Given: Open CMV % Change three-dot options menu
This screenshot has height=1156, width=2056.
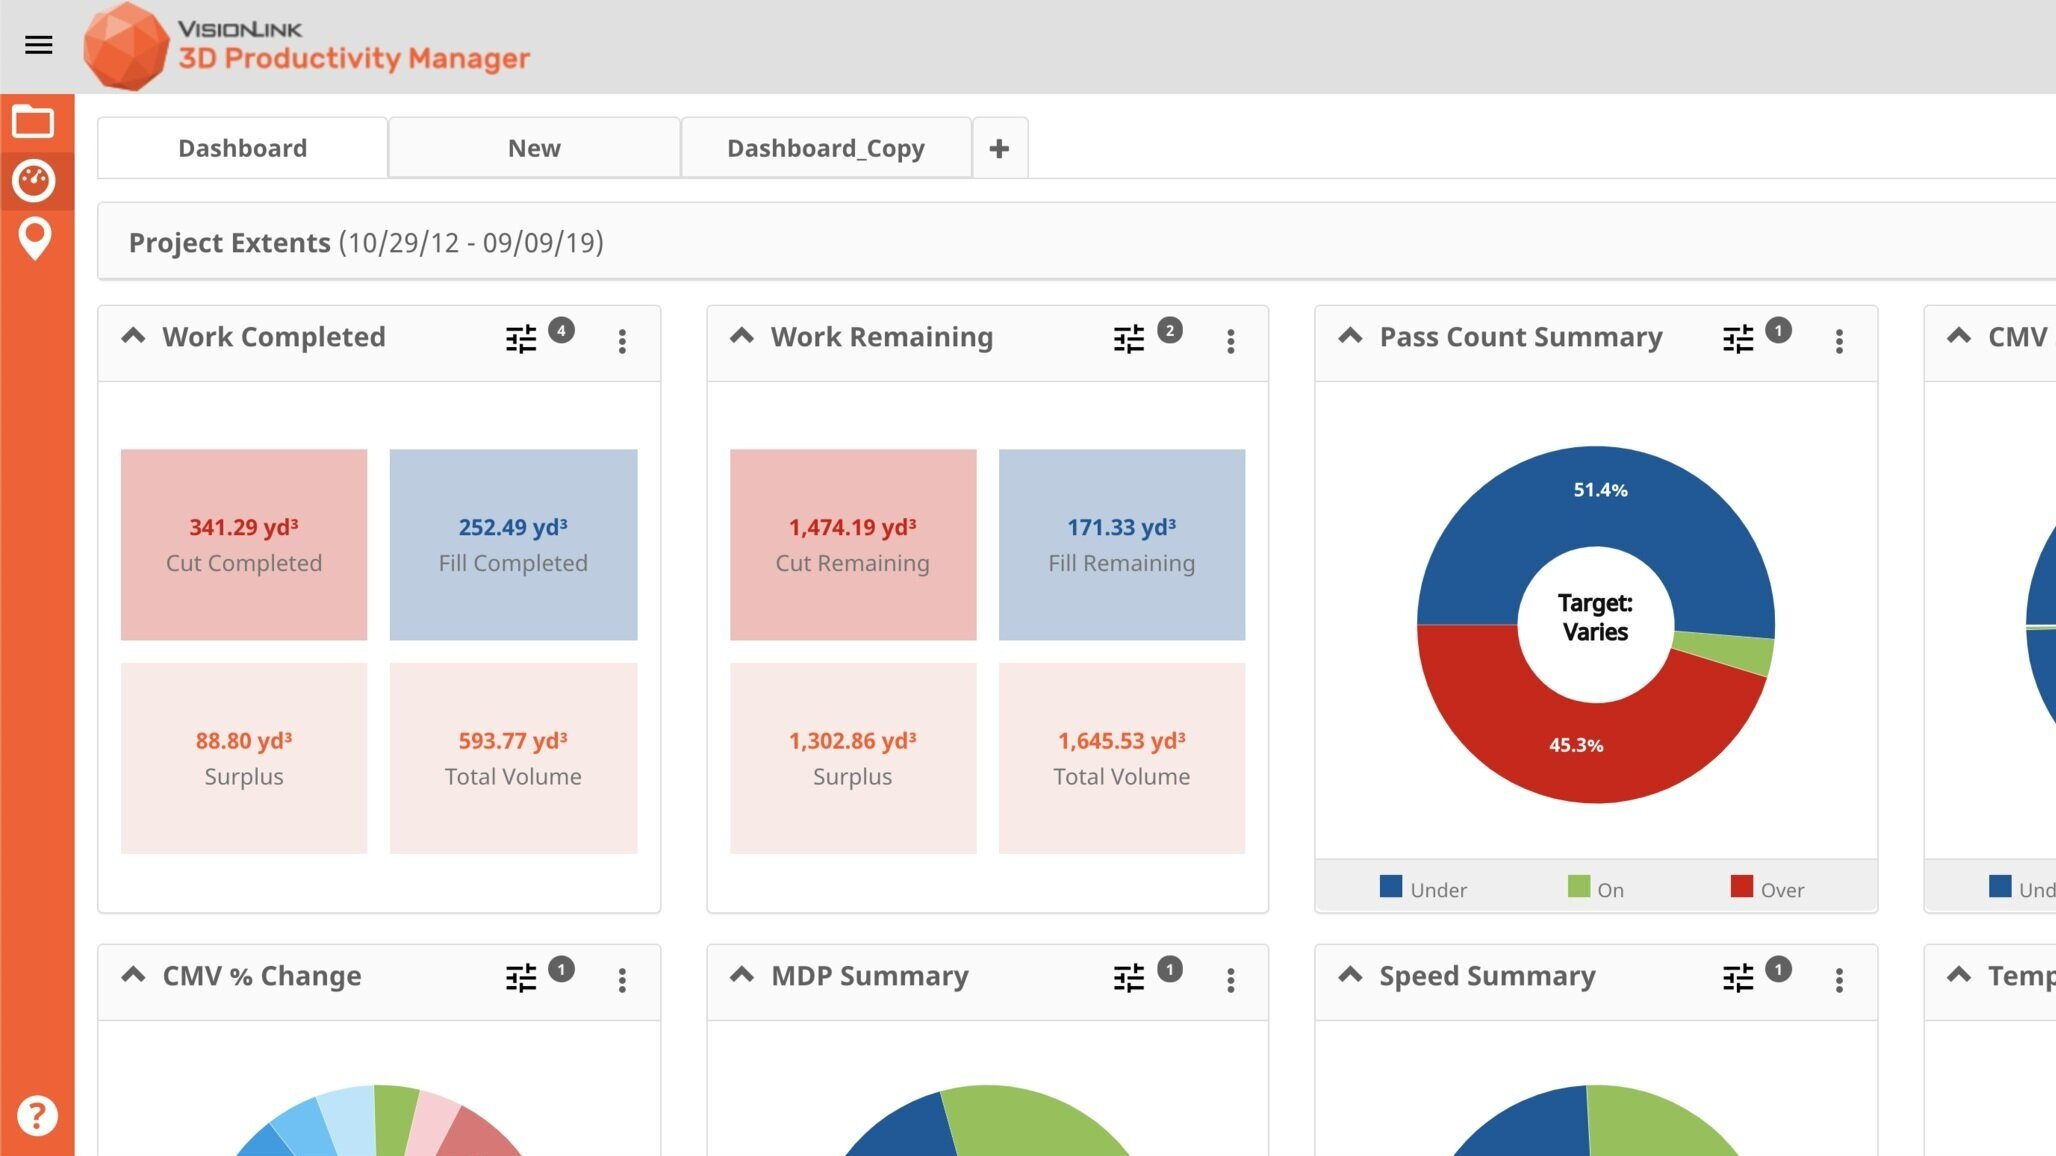Looking at the screenshot, I should pos(622,980).
